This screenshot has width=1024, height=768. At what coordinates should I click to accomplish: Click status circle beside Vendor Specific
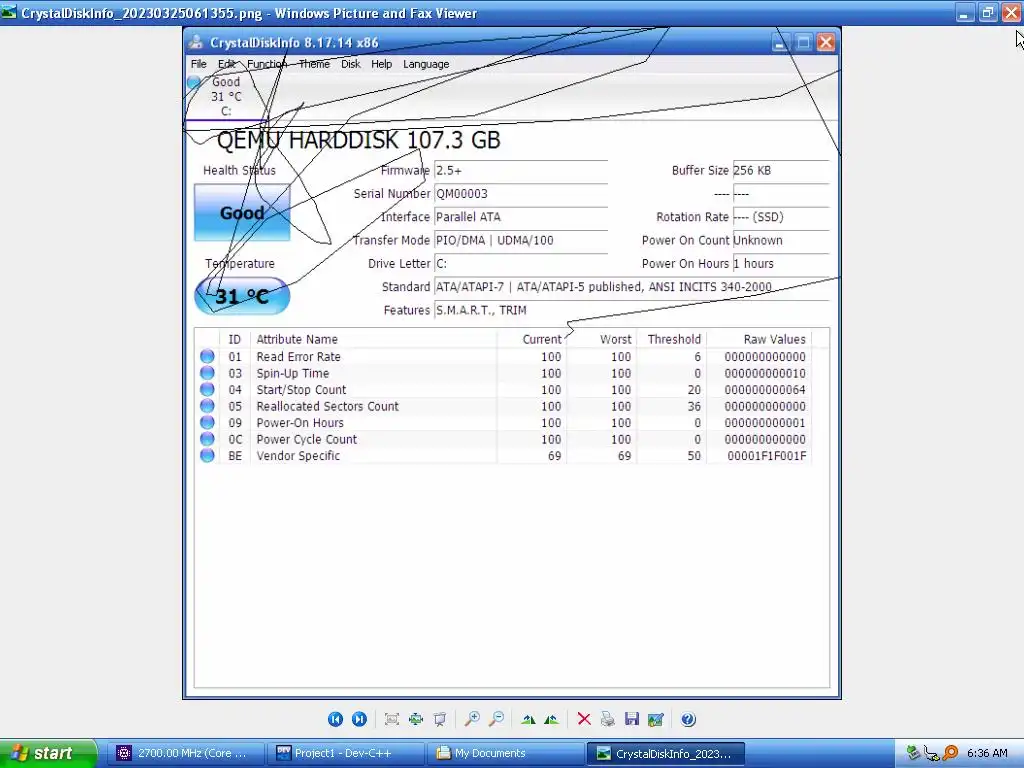tap(207, 455)
